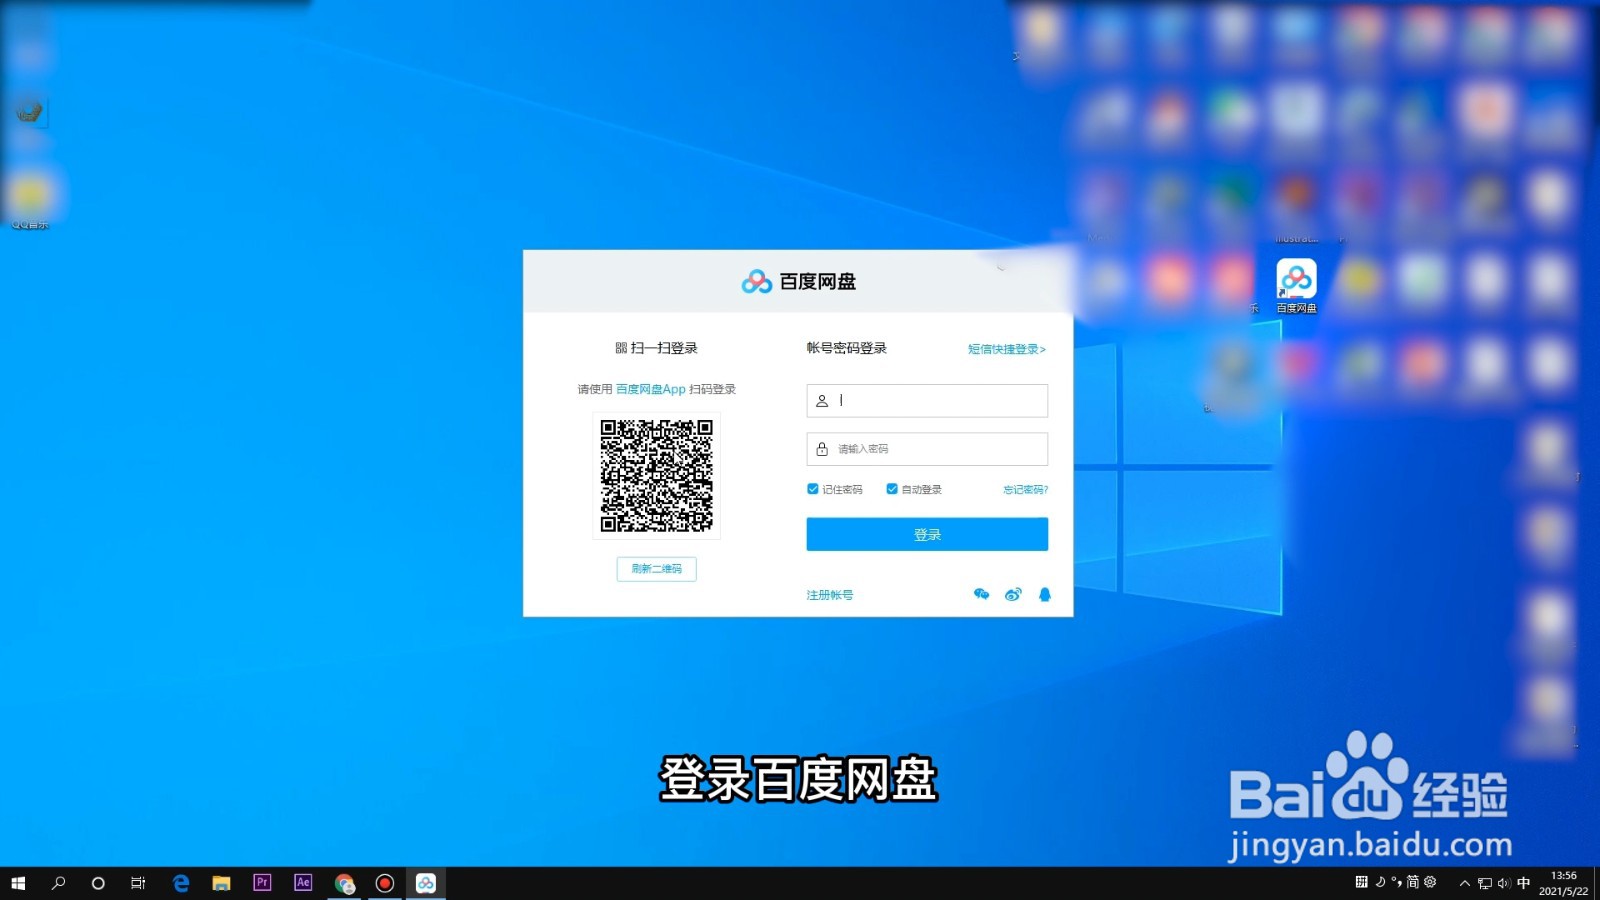Screen dimensions: 1600x900
Task: Click the WeChat login icon
Action: (981, 594)
